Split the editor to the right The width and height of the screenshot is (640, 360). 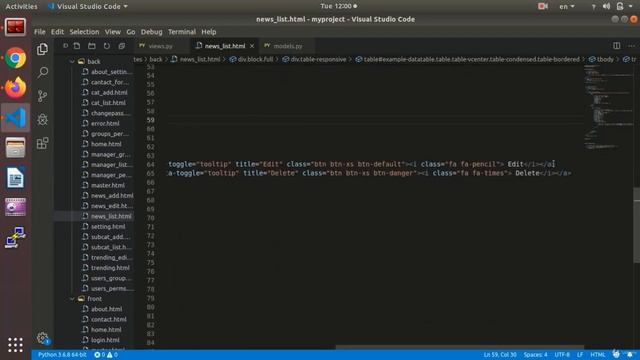(616, 46)
